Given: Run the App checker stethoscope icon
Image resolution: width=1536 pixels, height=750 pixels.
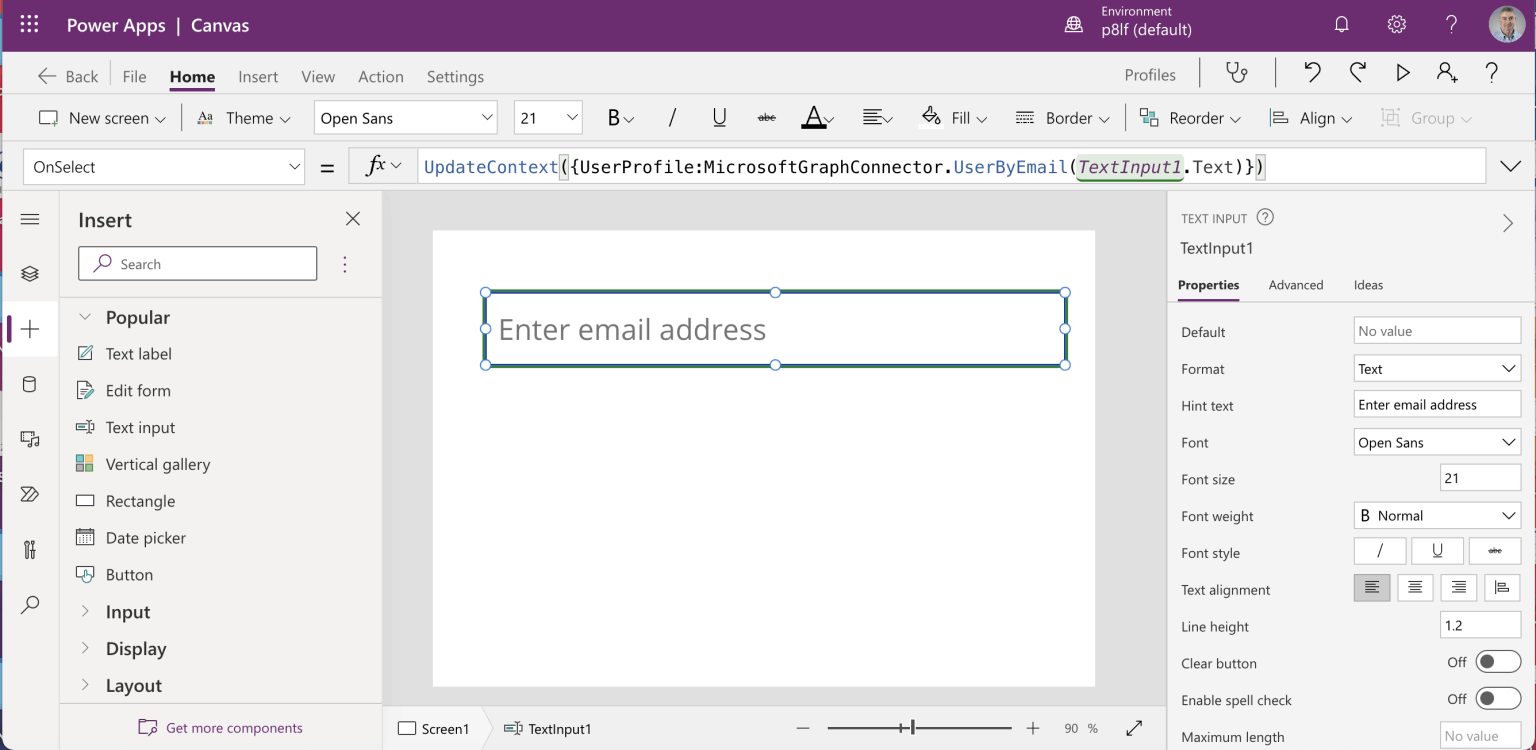Looking at the screenshot, I should point(1237,73).
